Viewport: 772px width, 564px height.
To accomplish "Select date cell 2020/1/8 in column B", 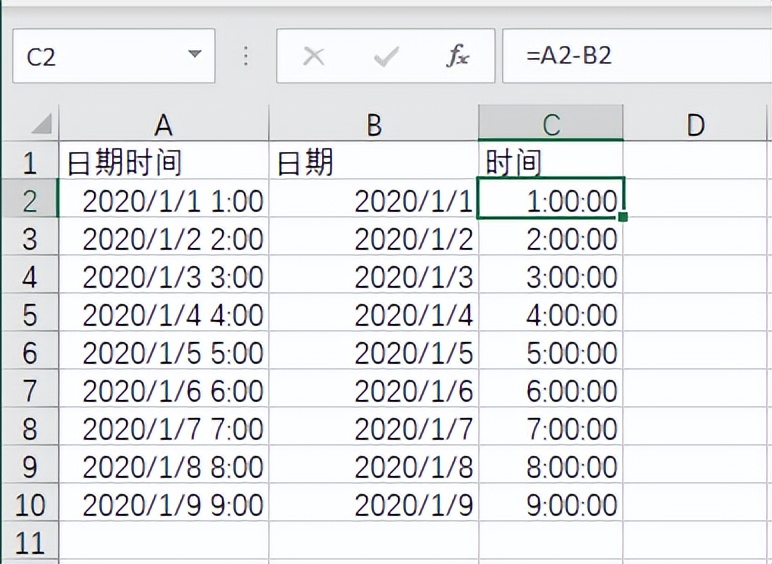I will (x=374, y=464).
